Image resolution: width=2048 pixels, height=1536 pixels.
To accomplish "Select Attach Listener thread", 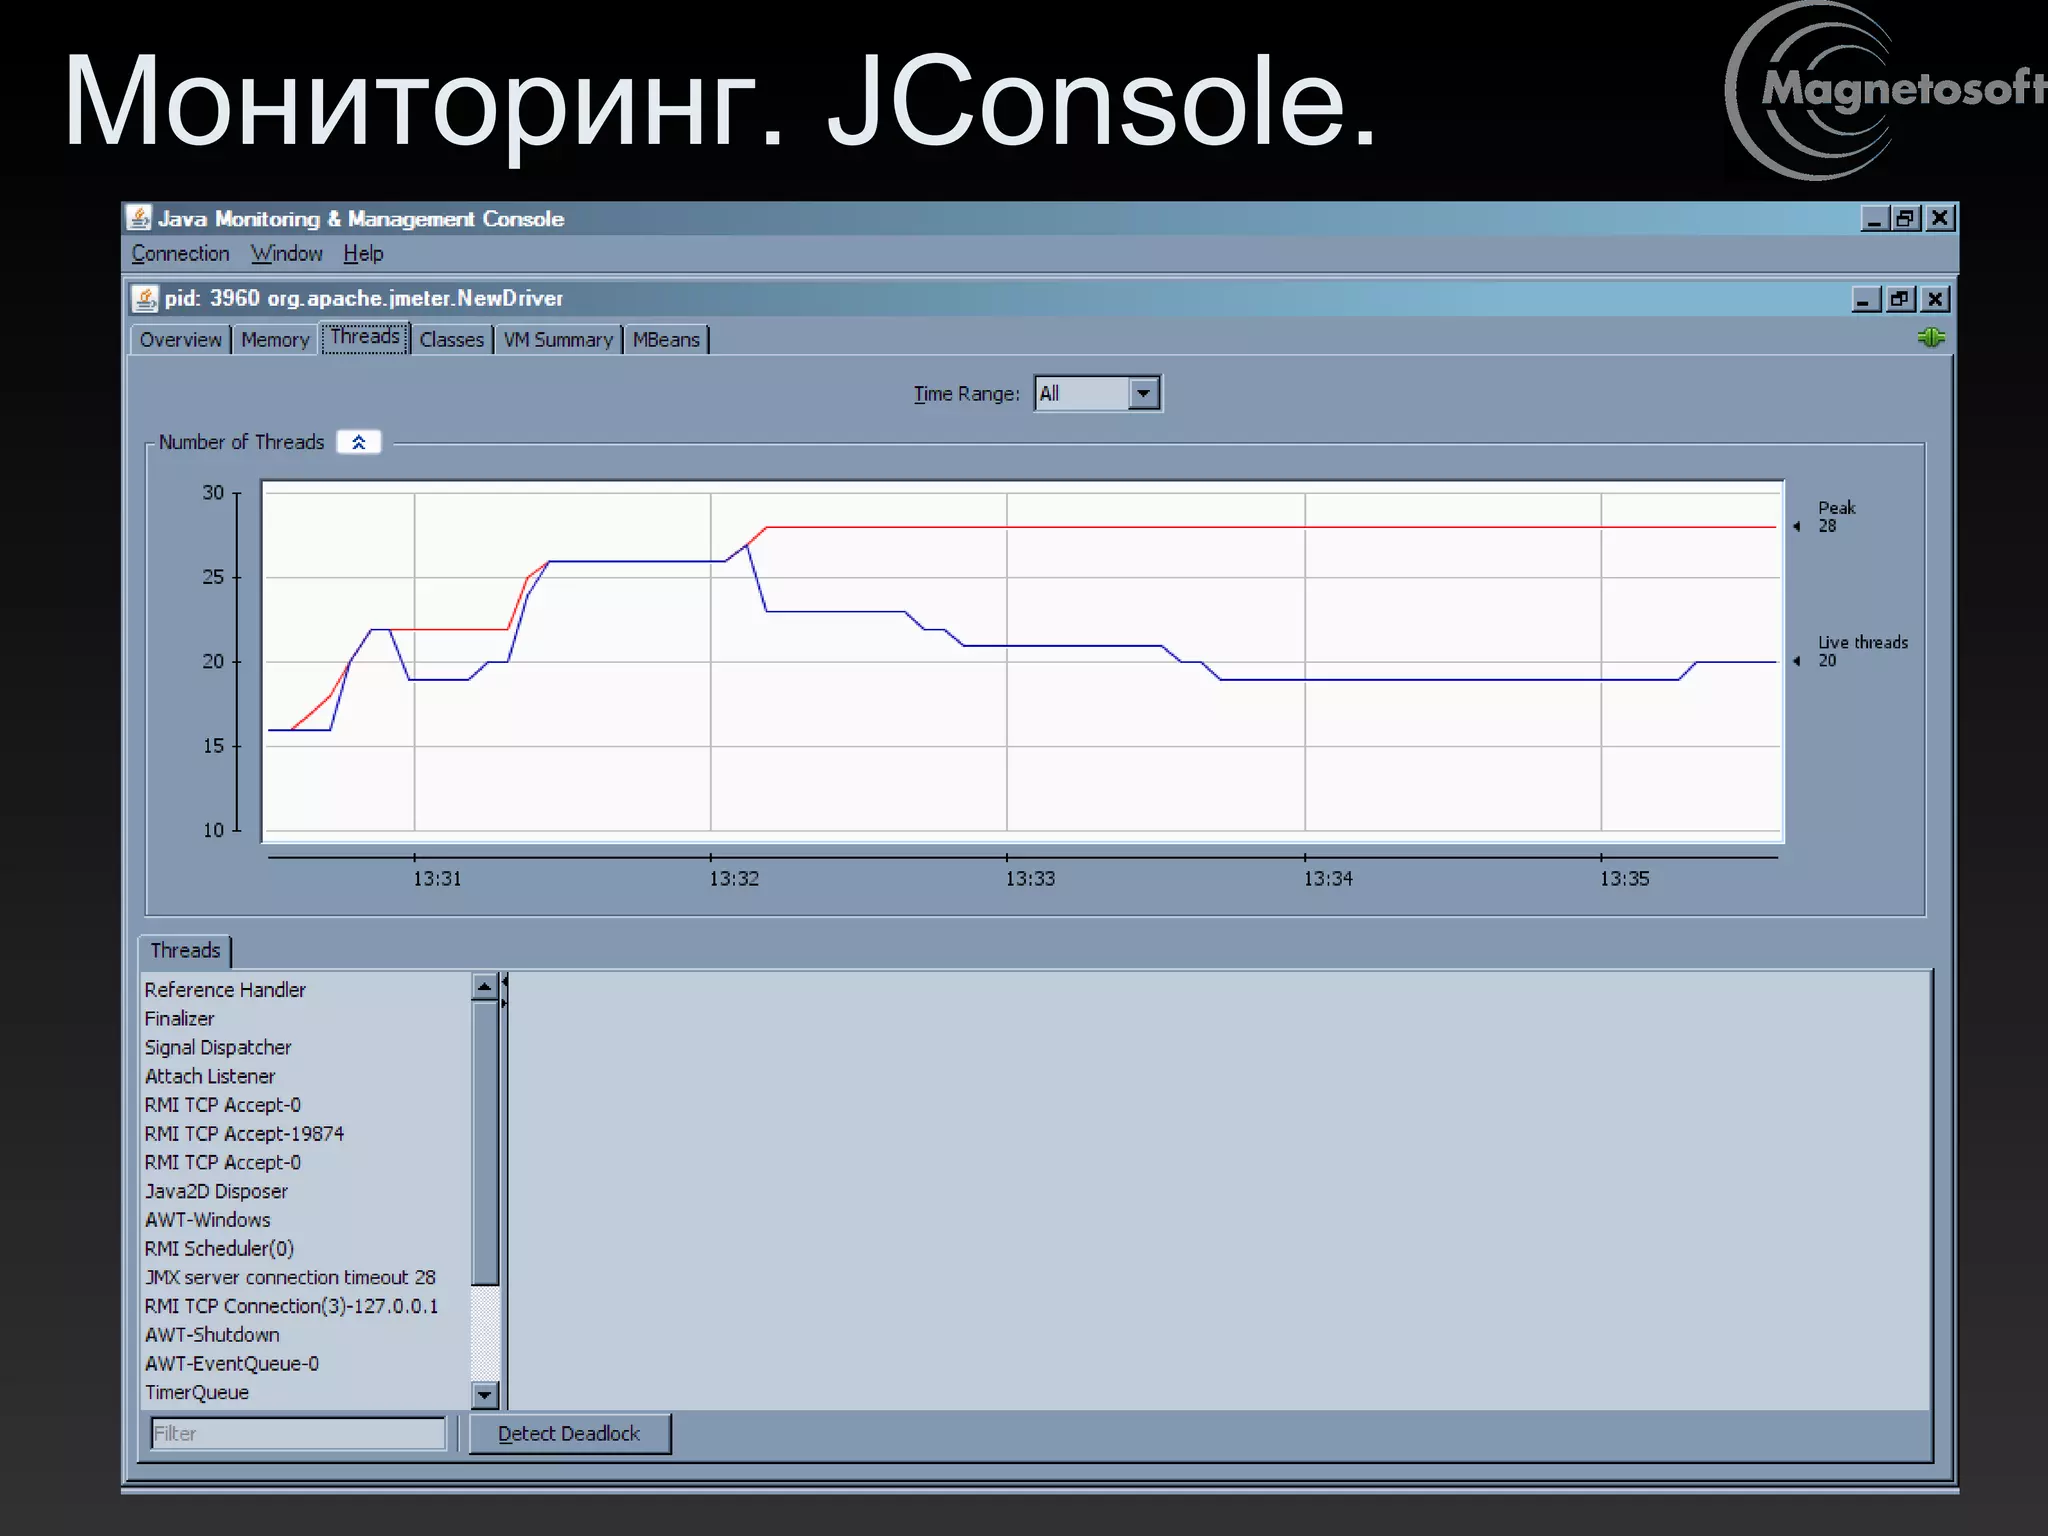I will coord(210,1076).
